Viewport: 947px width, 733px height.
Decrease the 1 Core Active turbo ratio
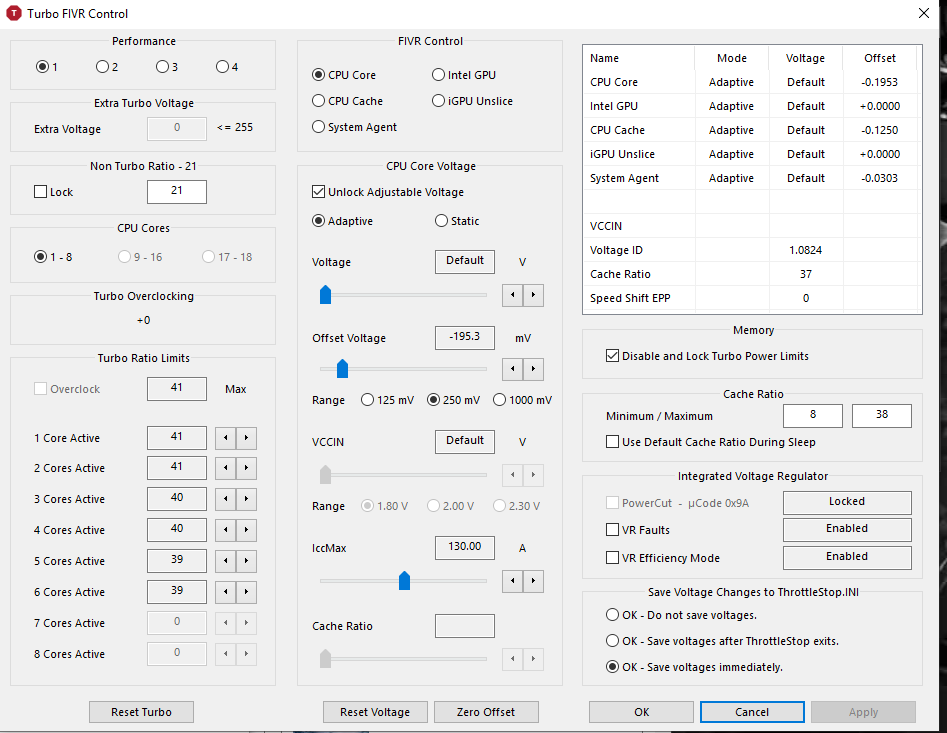coord(225,438)
